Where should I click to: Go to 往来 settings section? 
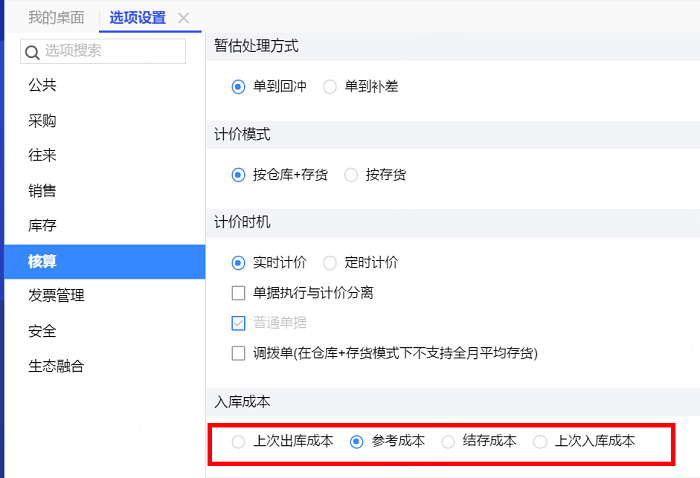[x=43, y=156]
